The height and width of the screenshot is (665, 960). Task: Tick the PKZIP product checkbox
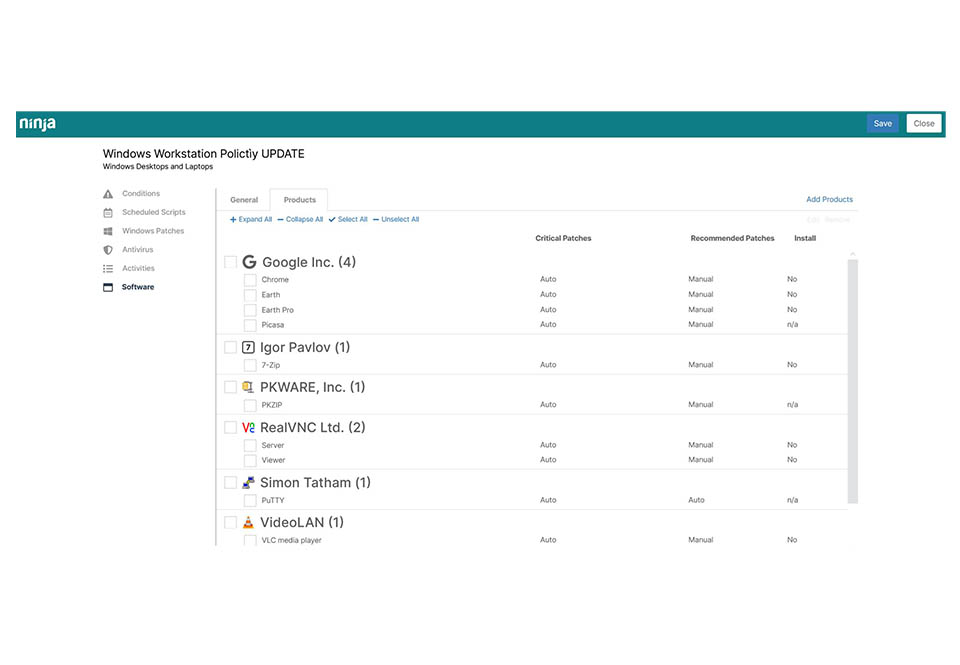click(x=250, y=405)
